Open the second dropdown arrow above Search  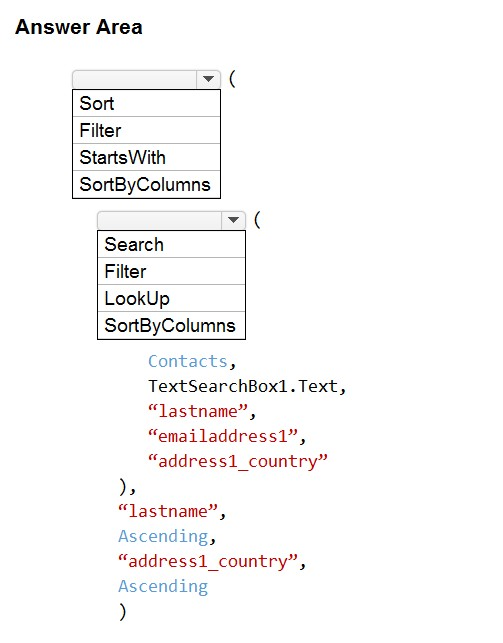click(x=233, y=220)
